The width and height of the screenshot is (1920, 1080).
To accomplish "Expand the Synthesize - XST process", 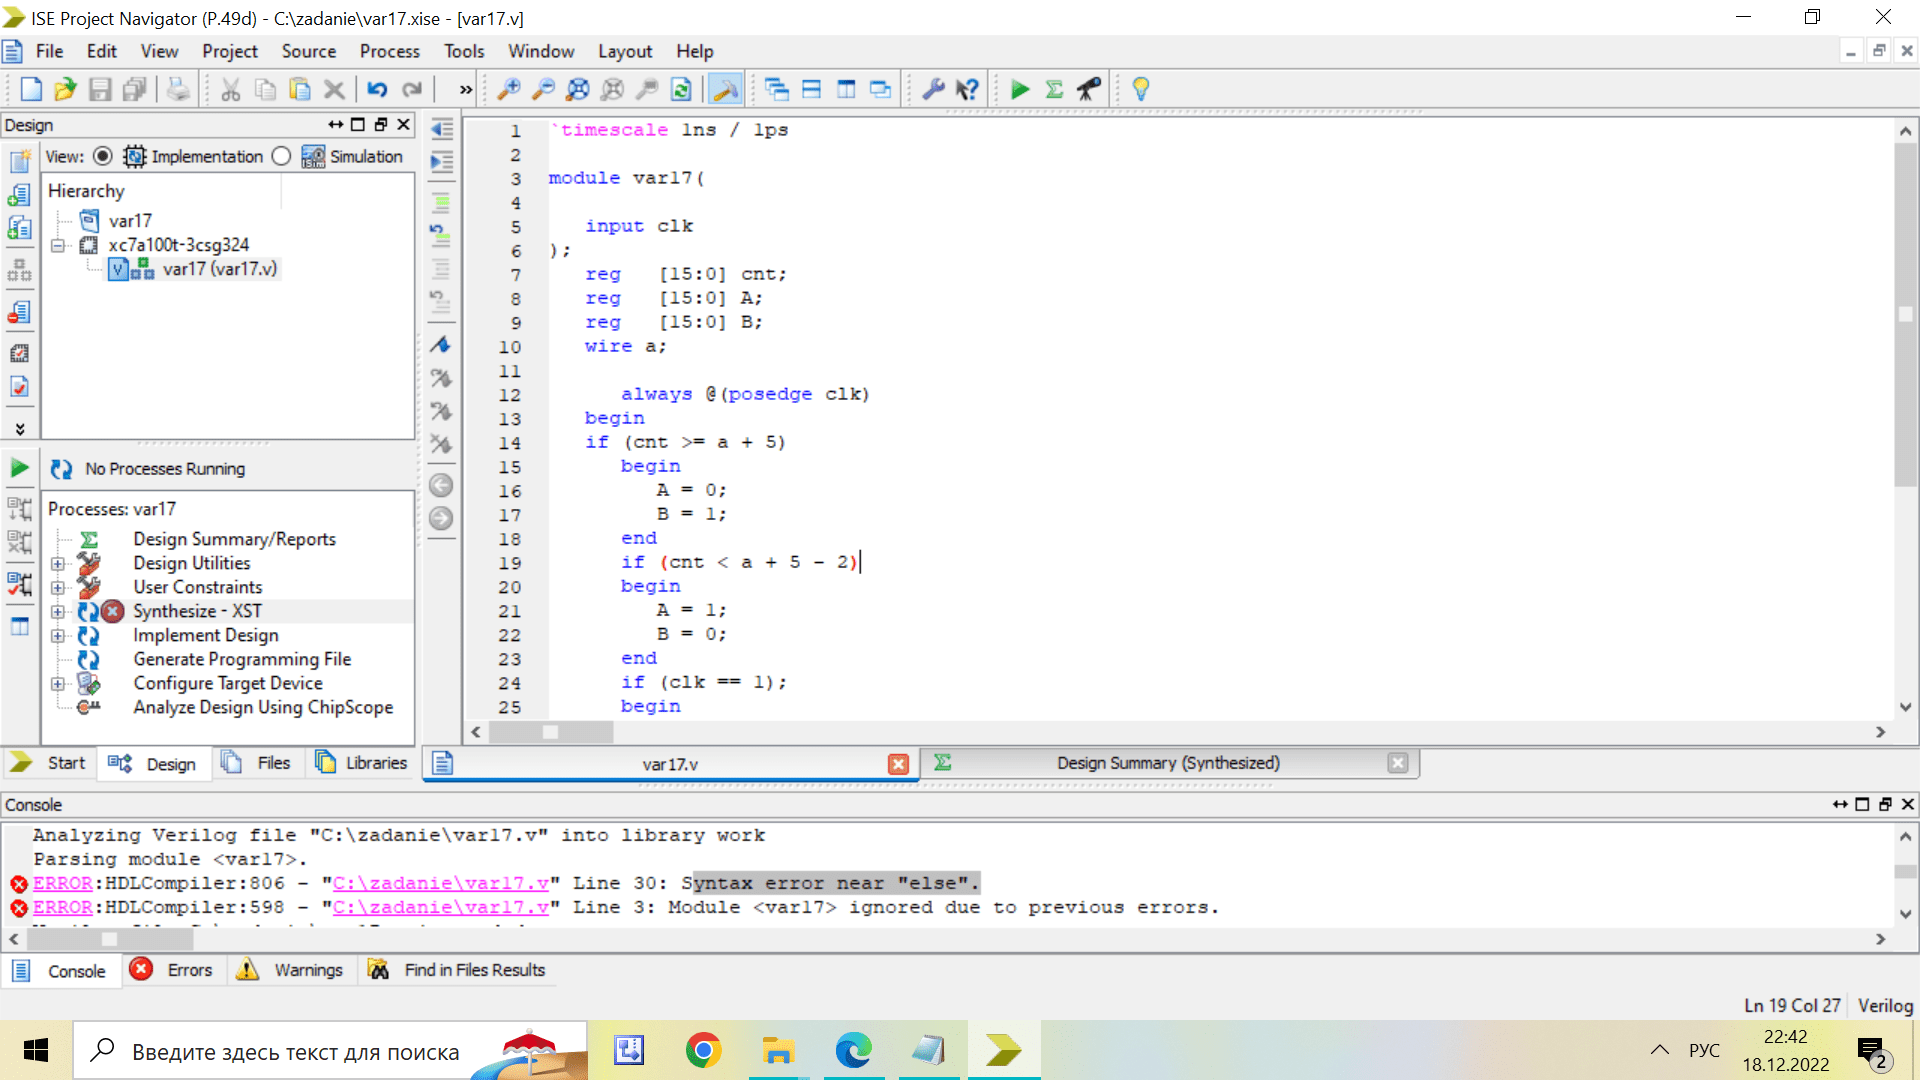I will click(58, 611).
